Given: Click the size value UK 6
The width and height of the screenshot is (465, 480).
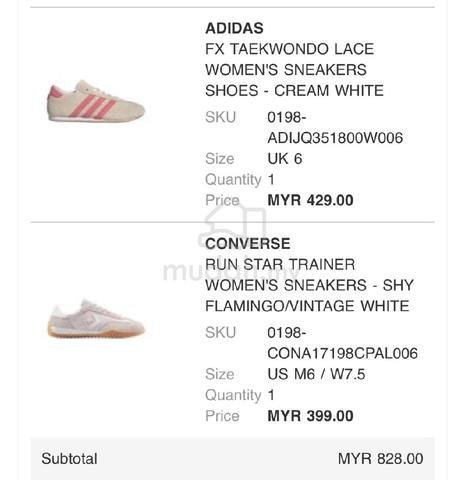Looking at the screenshot, I should pyautogui.click(x=285, y=159).
